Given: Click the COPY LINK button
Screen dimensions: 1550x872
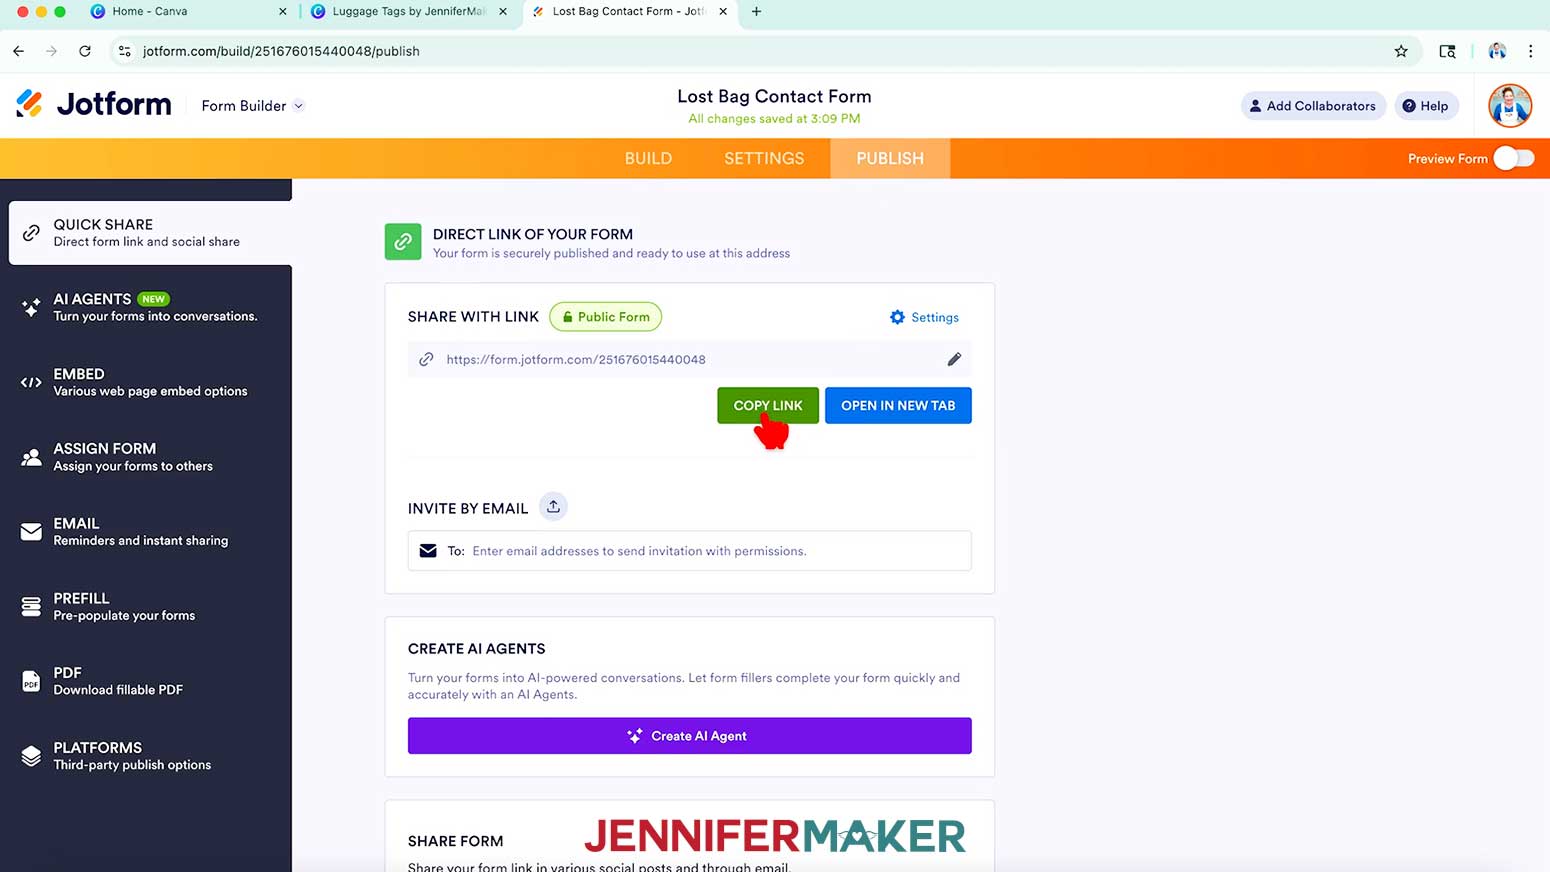Looking at the screenshot, I should pos(768,405).
